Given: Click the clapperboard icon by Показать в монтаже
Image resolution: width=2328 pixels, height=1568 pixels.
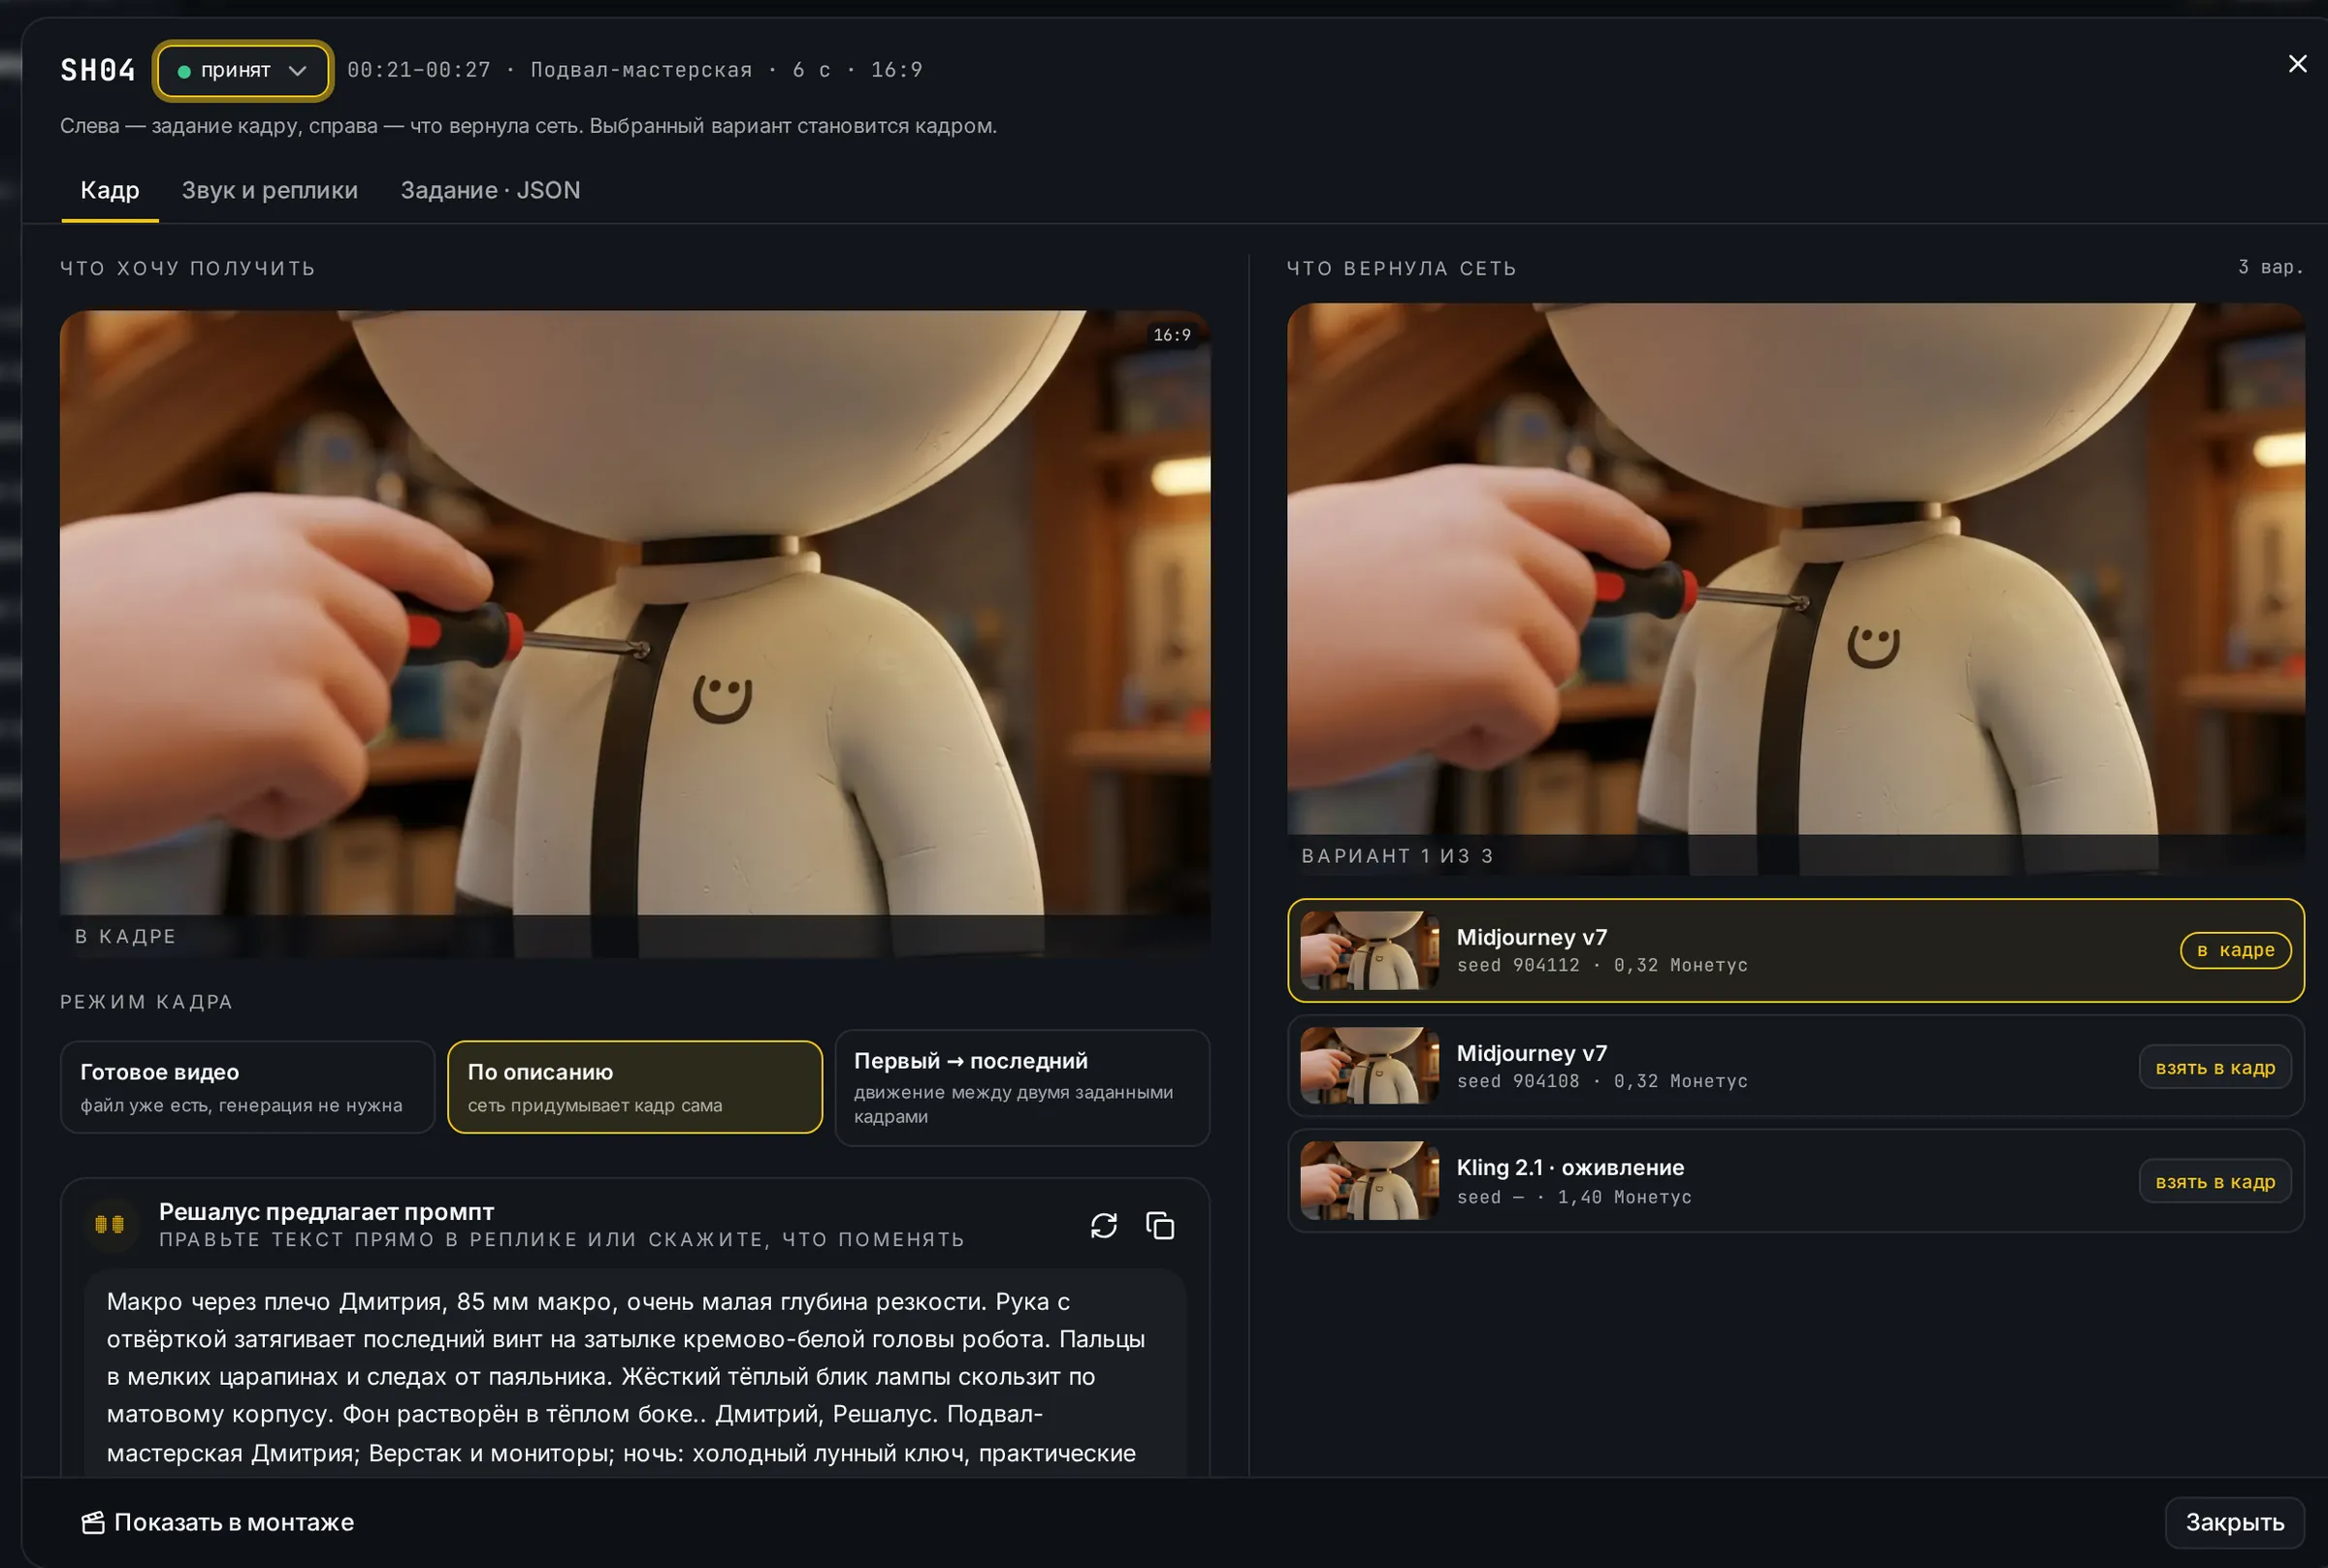Looking at the screenshot, I should coord(93,1522).
